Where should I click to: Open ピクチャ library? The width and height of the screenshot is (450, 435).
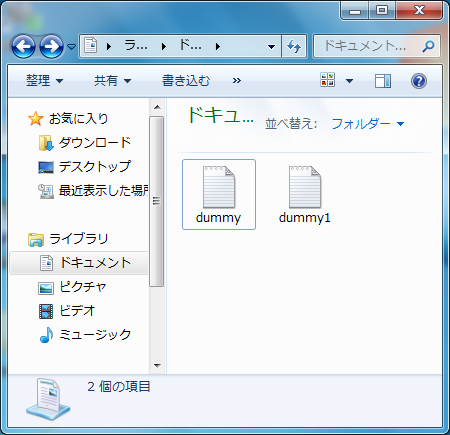pos(83,287)
